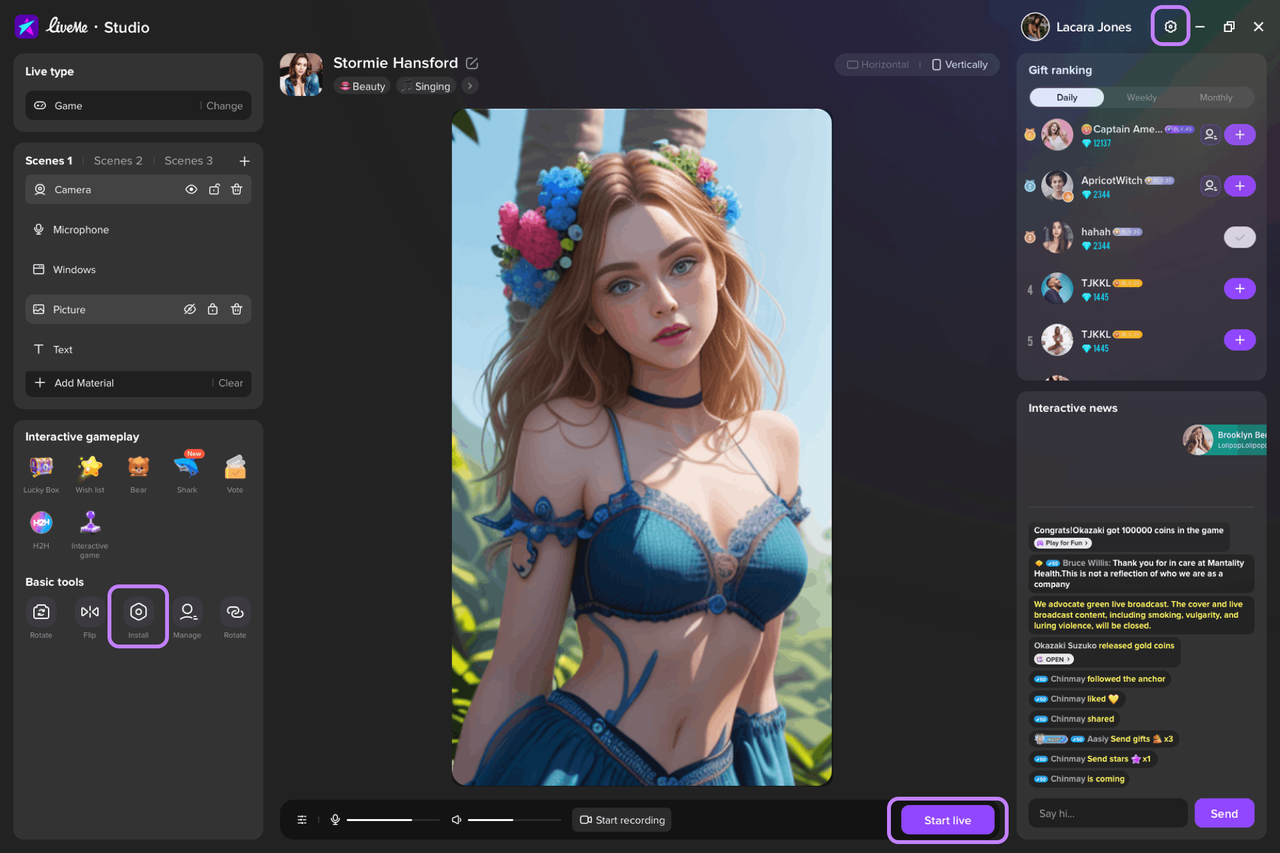
Task: Expand more tags after Singing
Action: (x=470, y=86)
